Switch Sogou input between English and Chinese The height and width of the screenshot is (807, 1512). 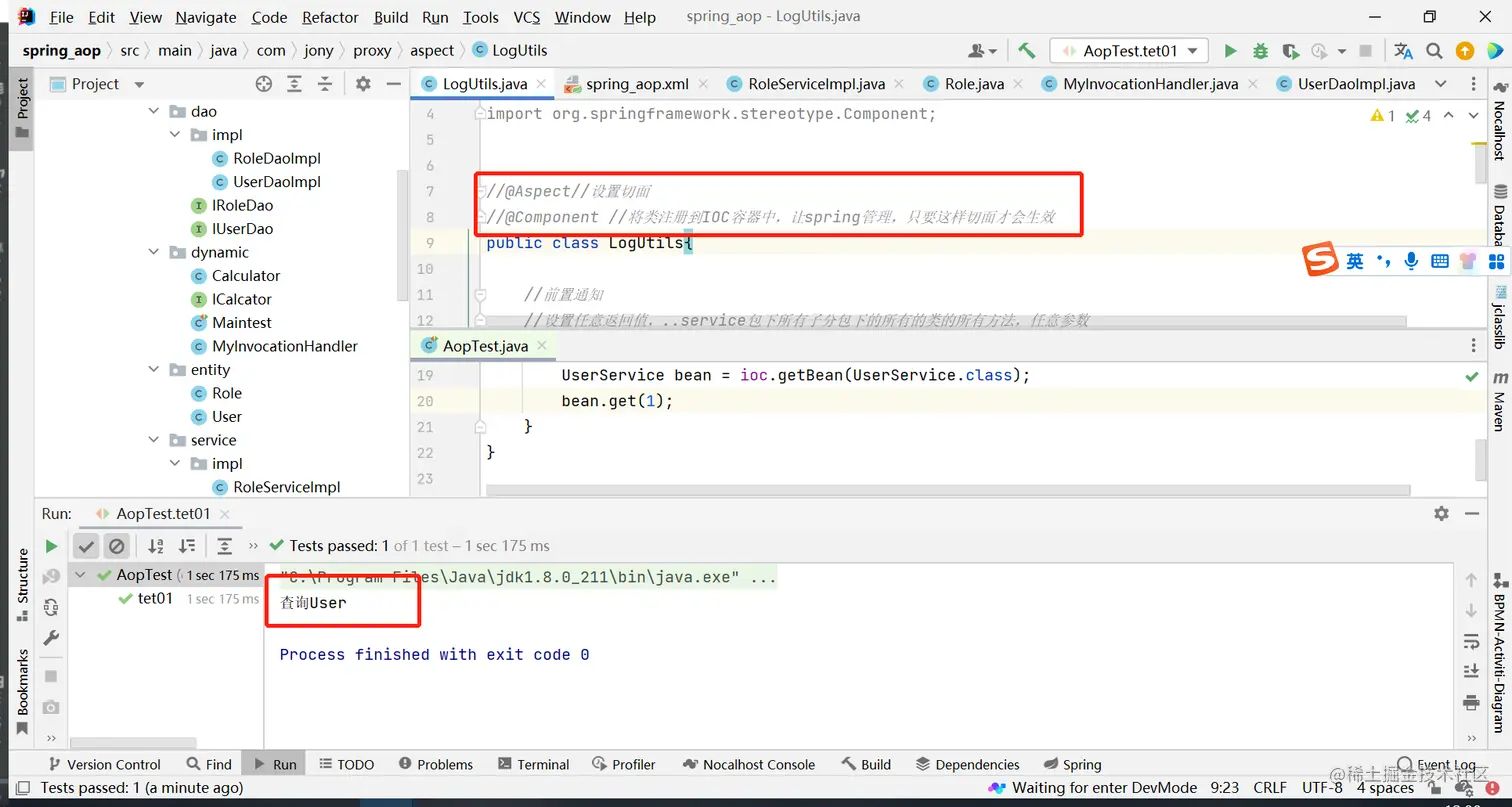(1355, 261)
